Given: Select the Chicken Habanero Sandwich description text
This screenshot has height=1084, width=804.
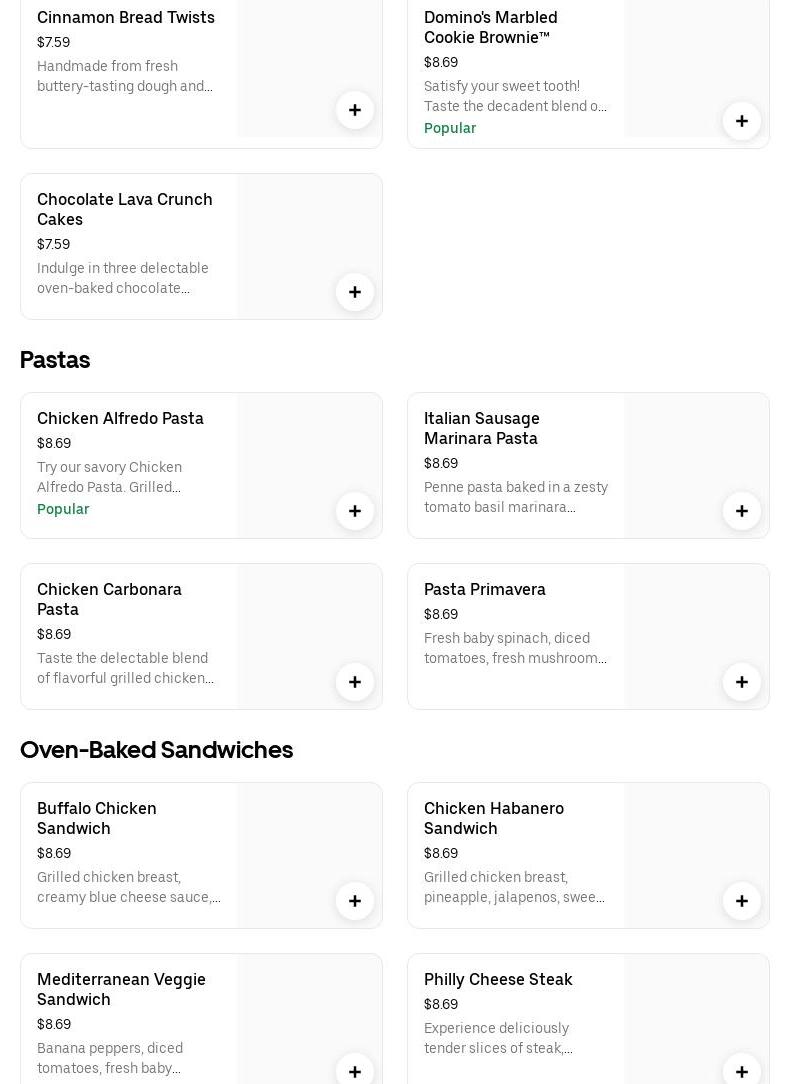Looking at the screenshot, I should click(x=514, y=887).
